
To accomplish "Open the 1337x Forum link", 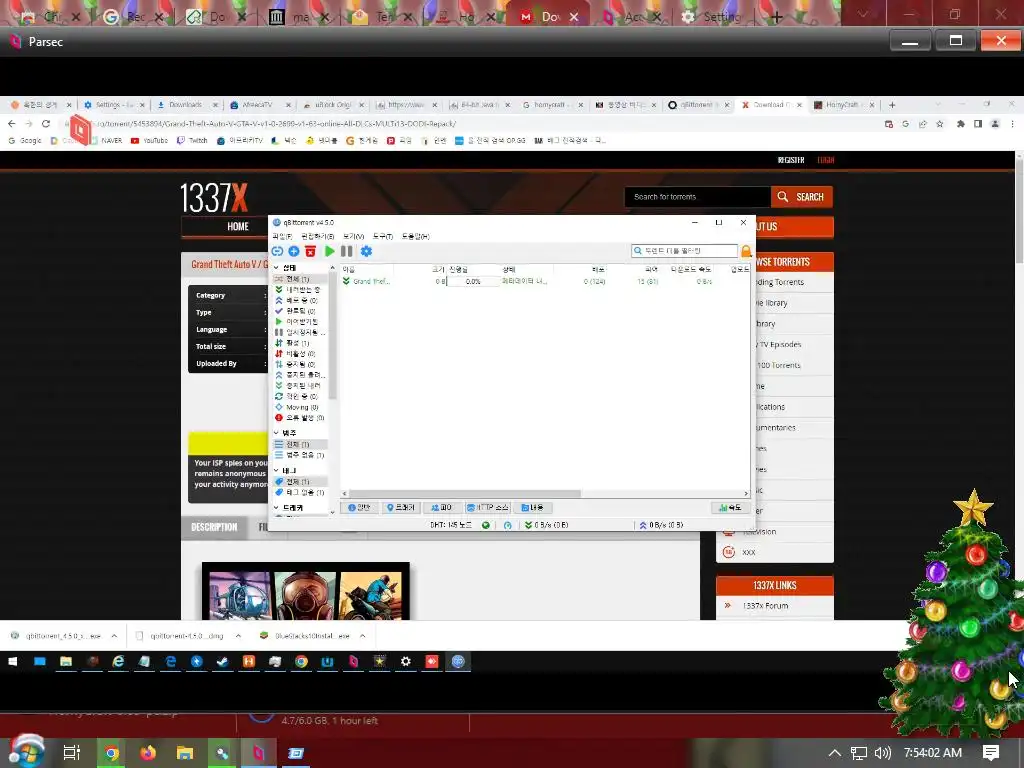I will [x=765, y=606].
